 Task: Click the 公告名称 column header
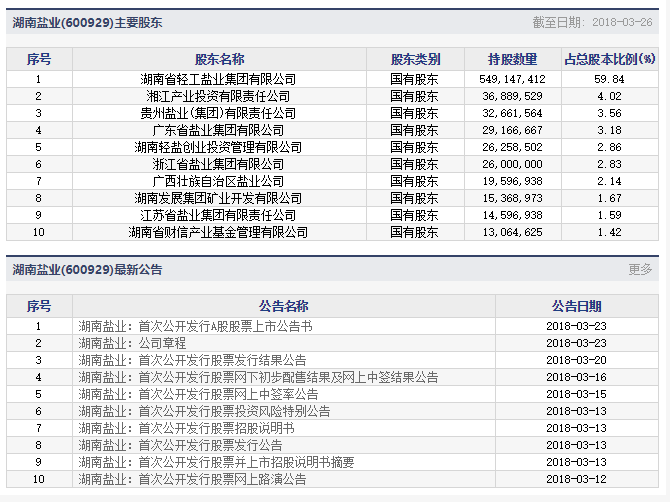click(283, 306)
